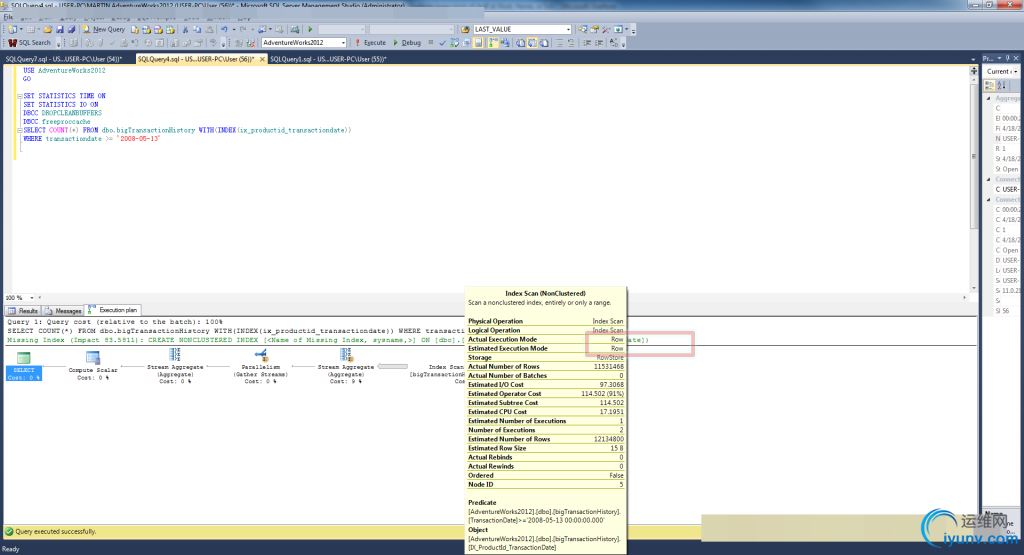Pin the Properties panel with pushpin icon
This screenshot has height=555, width=1024.
[x=1008, y=58]
